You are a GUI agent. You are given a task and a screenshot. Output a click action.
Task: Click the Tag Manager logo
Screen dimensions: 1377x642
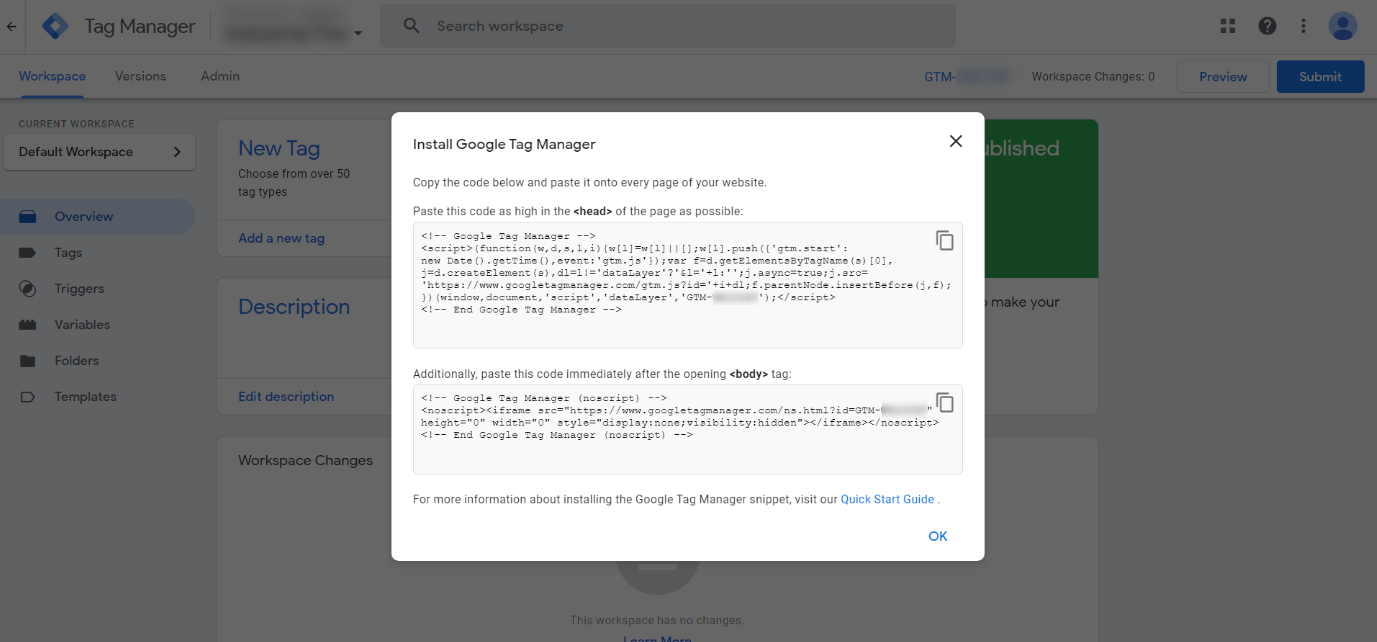(x=55, y=27)
